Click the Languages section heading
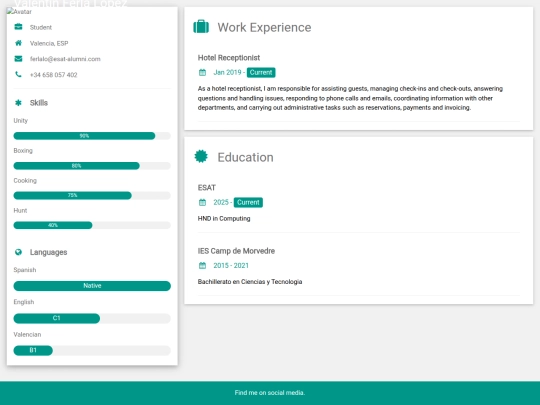540x405 pixels. (x=48, y=252)
